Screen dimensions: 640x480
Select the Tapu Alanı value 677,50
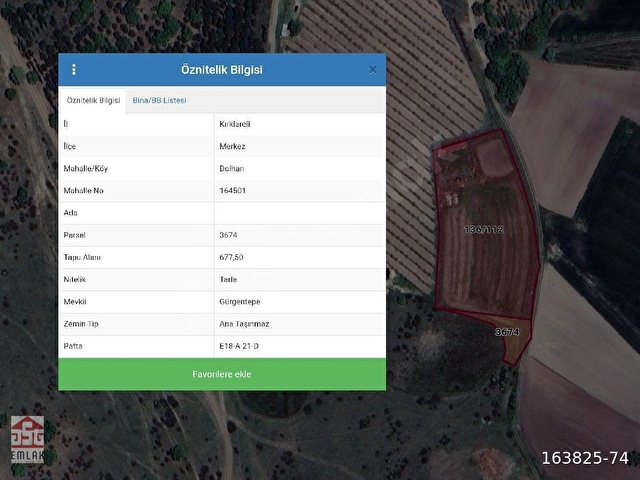[231, 257]
